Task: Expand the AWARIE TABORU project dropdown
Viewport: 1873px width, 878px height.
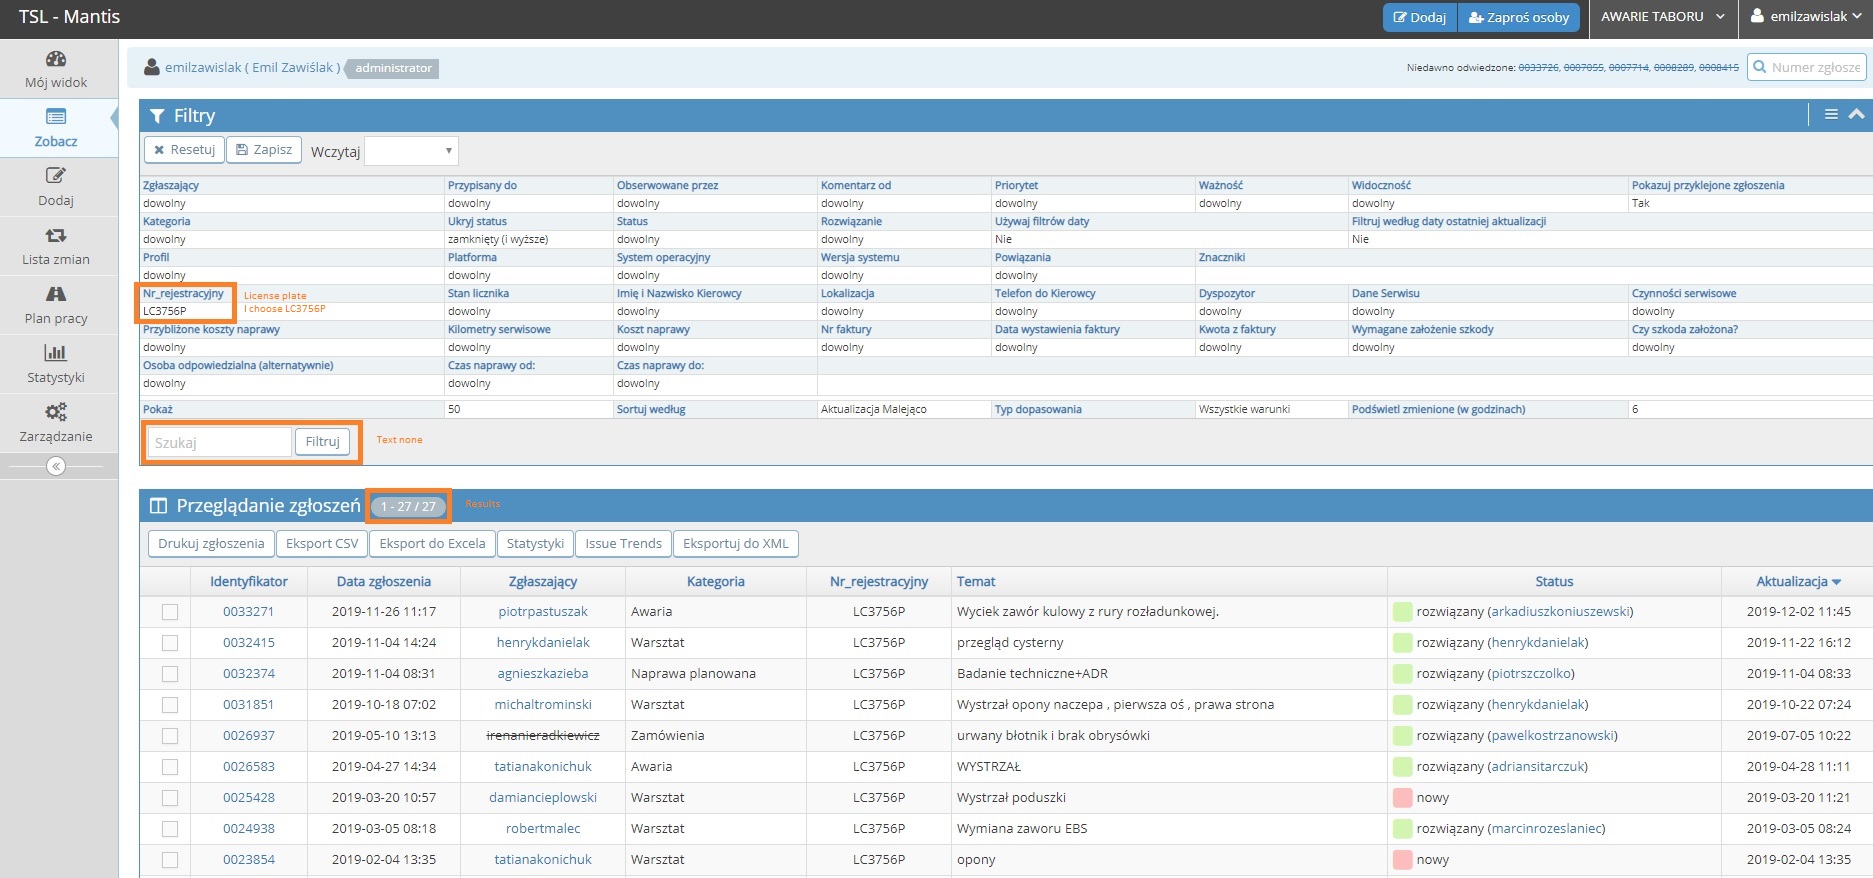Action: pyautogui.click(x=1662, y=17)
